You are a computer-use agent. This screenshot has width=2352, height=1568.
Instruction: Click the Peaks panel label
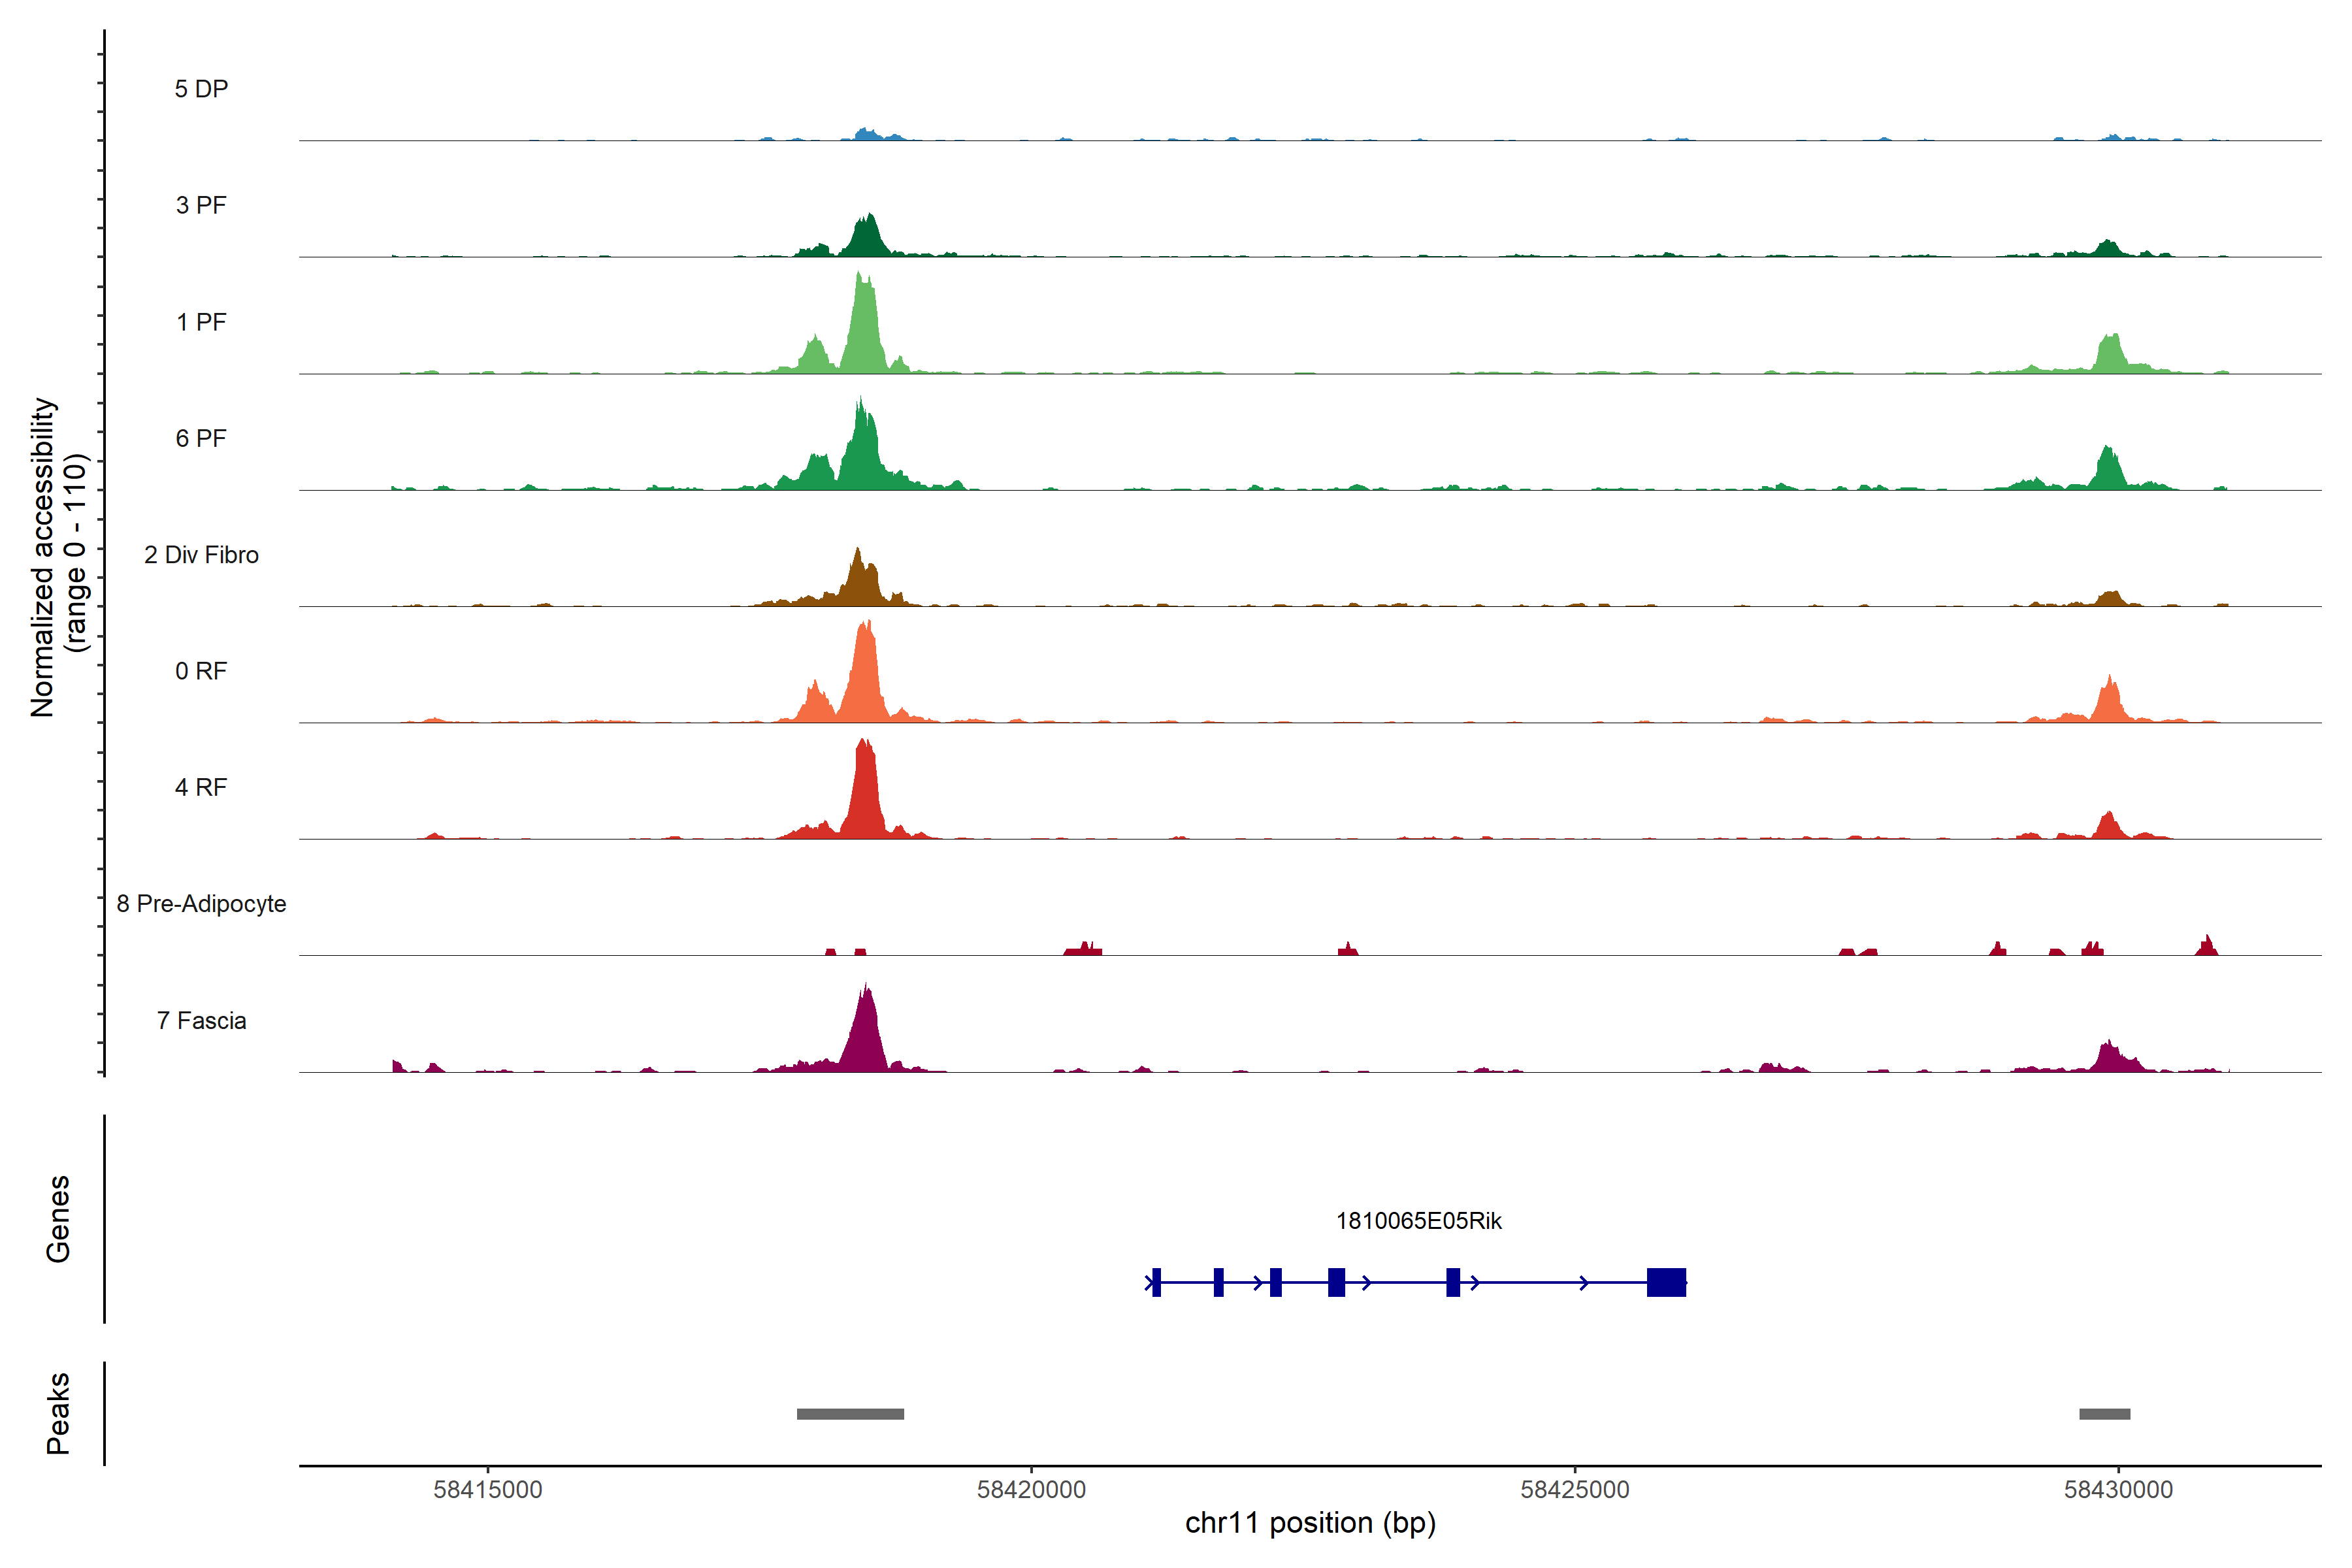[58, 1413]
